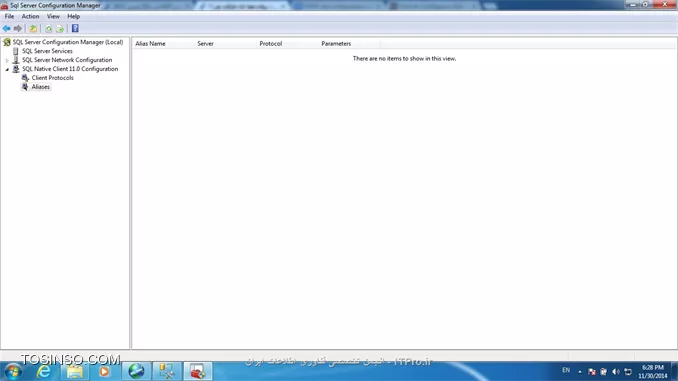Open the File menu
Viewport: 678px width, 381px height.
pos(9,16)
